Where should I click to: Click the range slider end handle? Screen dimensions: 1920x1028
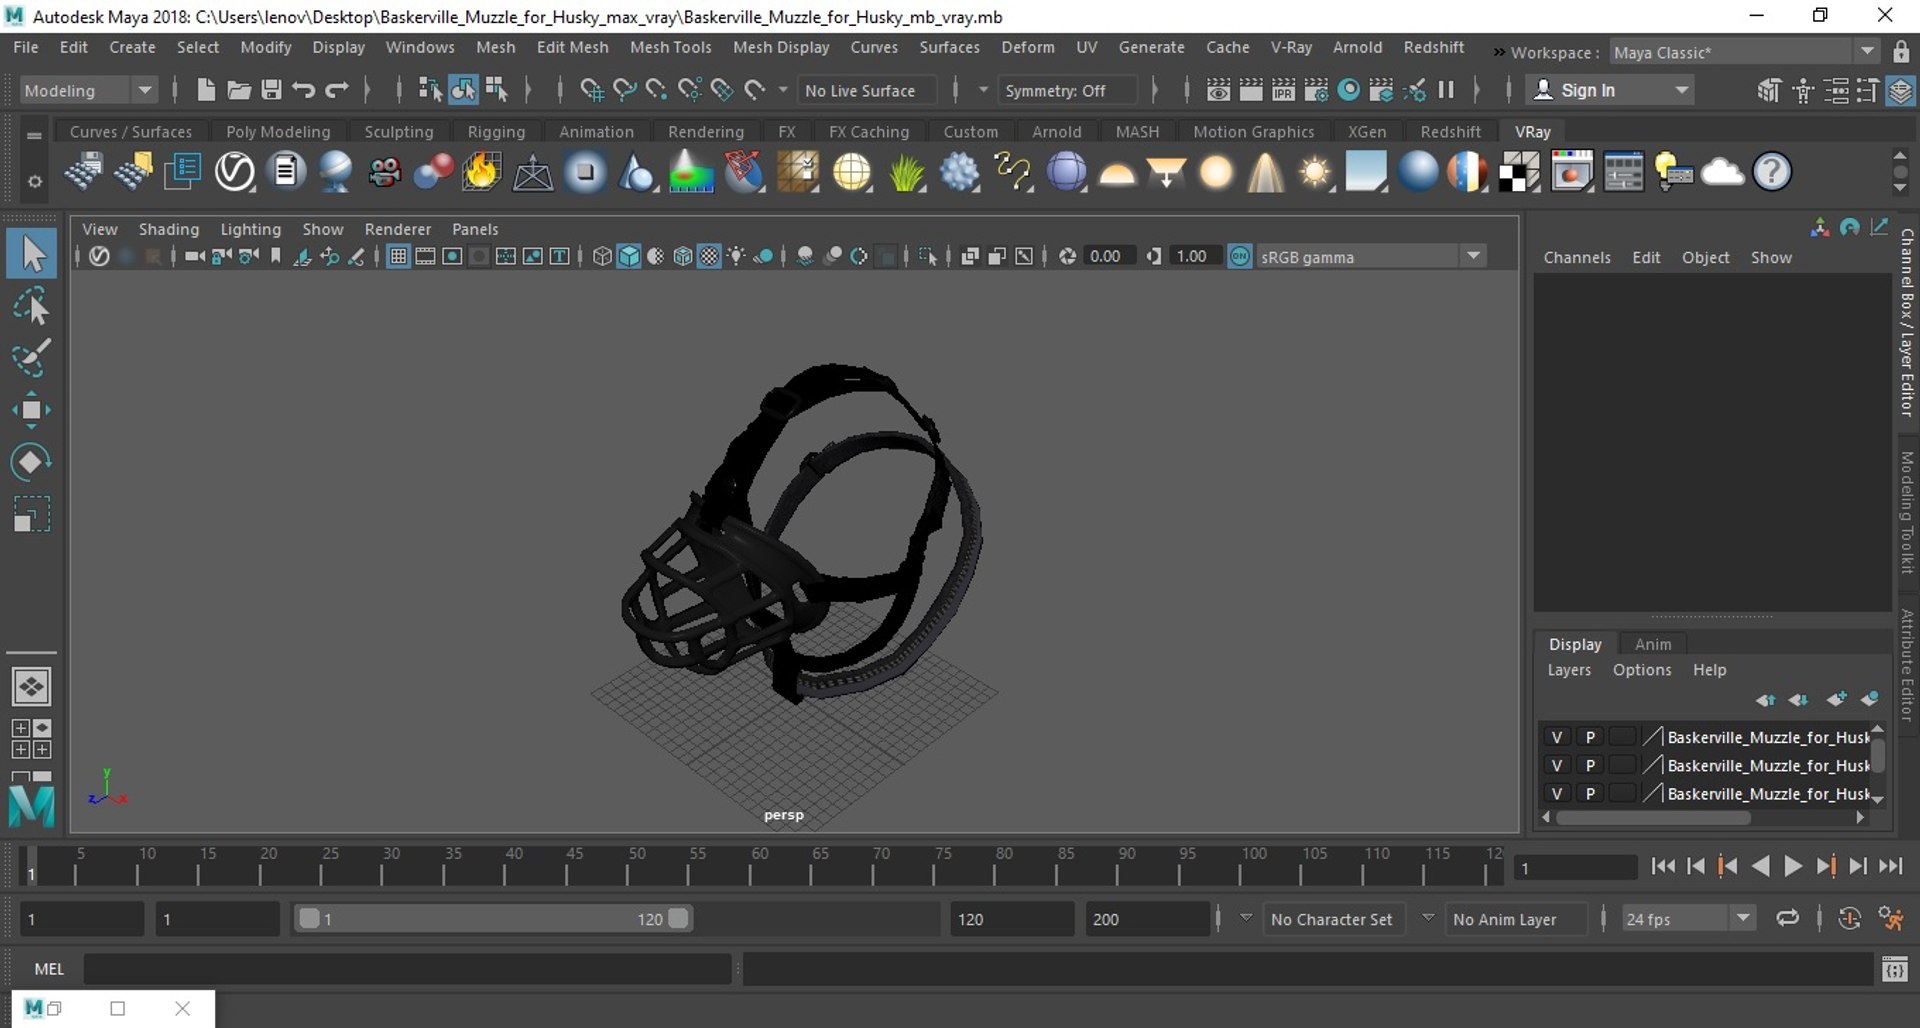coord(679,918)
